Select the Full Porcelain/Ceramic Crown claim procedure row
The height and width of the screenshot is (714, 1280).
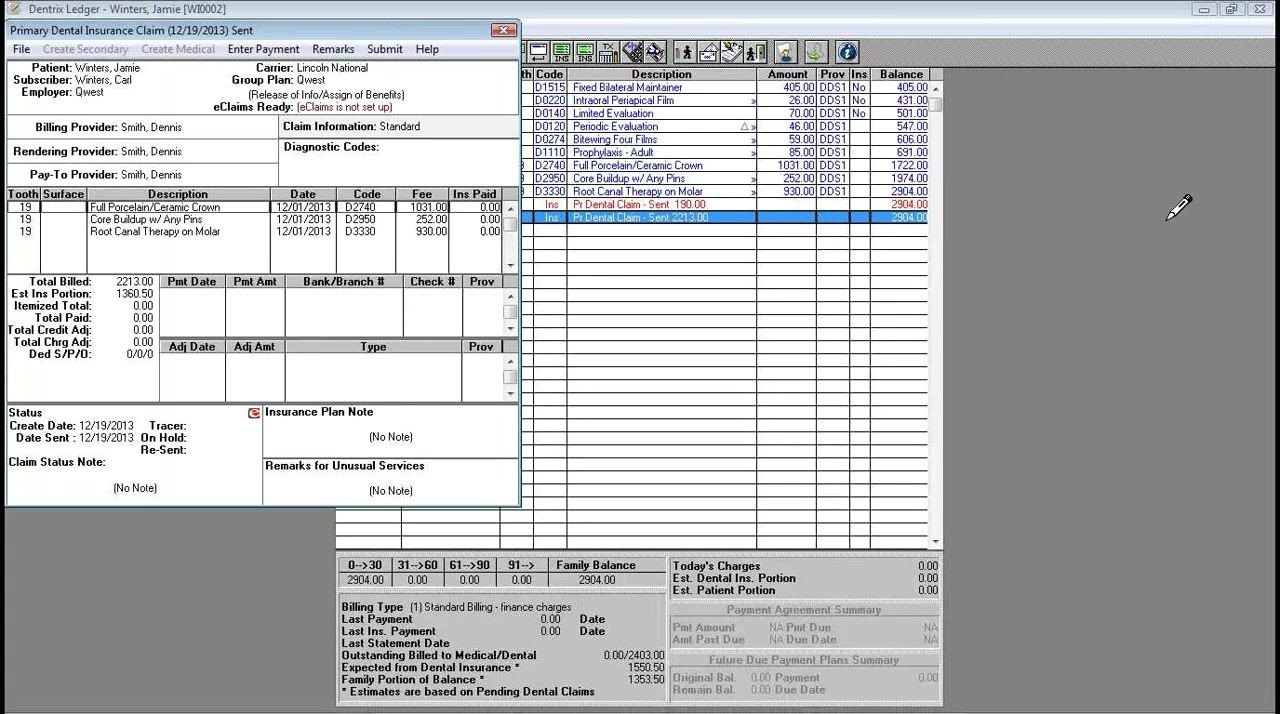254,207
